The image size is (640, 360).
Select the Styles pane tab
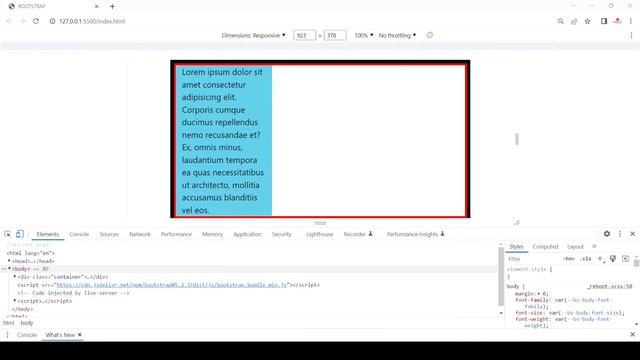click(516, 247)
